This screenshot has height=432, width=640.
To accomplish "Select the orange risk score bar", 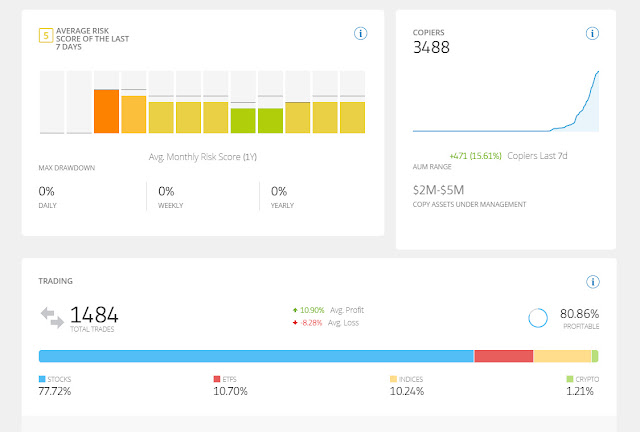I will click(107, 111).
